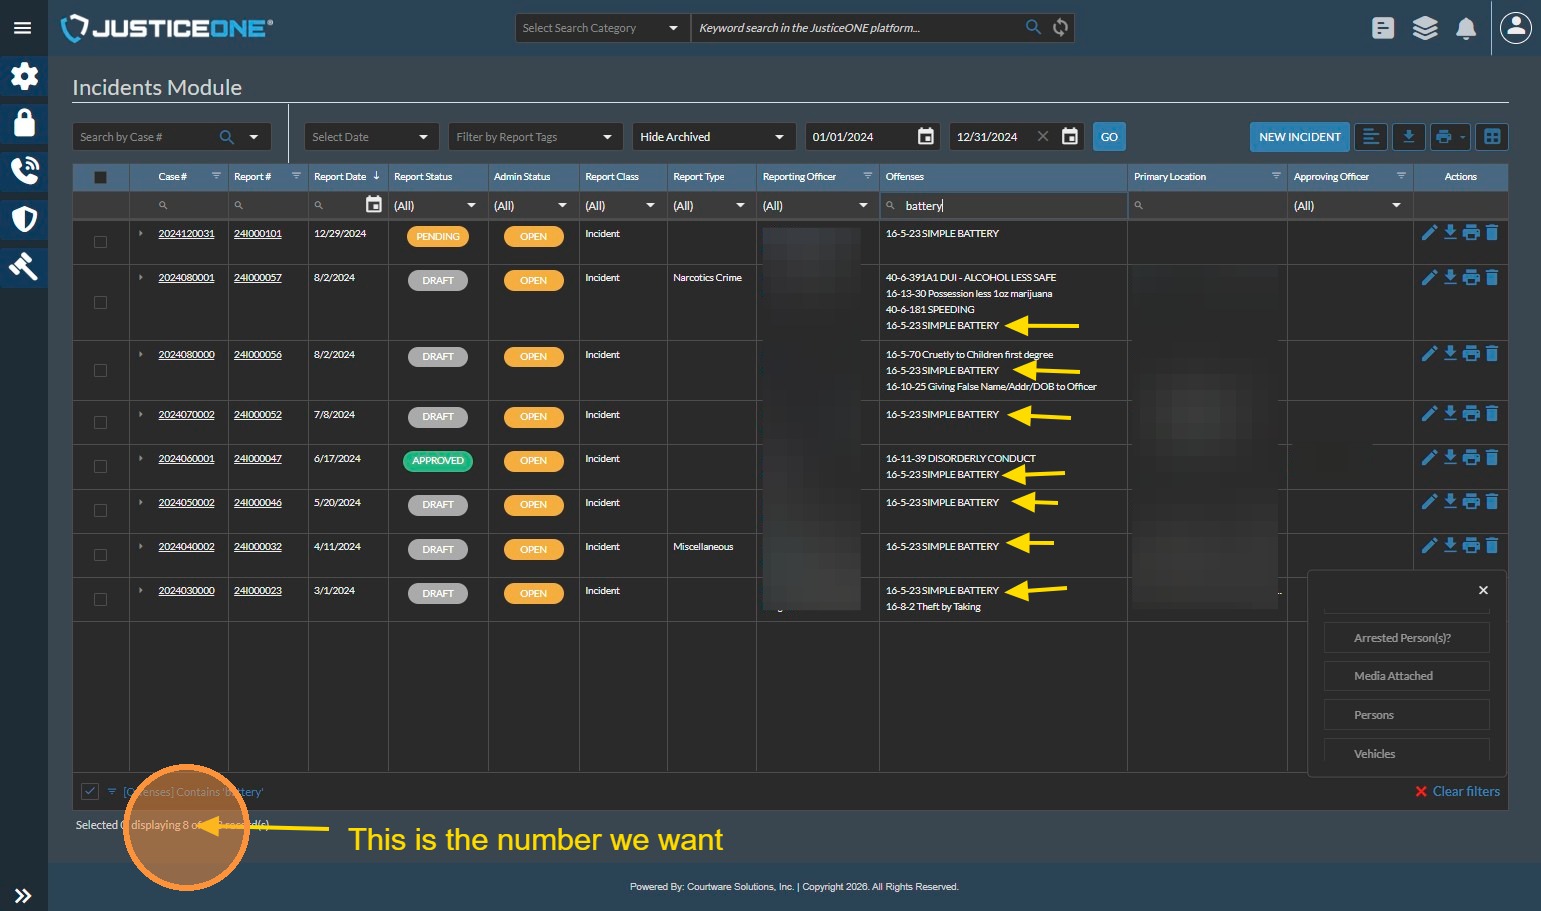Tick the checkbox for case 2024080001

click(x=100, y=302)
